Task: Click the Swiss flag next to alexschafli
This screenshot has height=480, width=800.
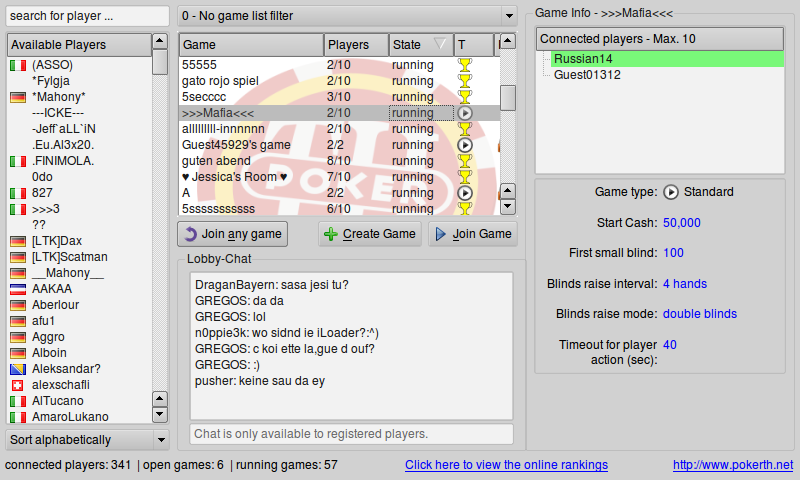Action: tap(17, 385)
